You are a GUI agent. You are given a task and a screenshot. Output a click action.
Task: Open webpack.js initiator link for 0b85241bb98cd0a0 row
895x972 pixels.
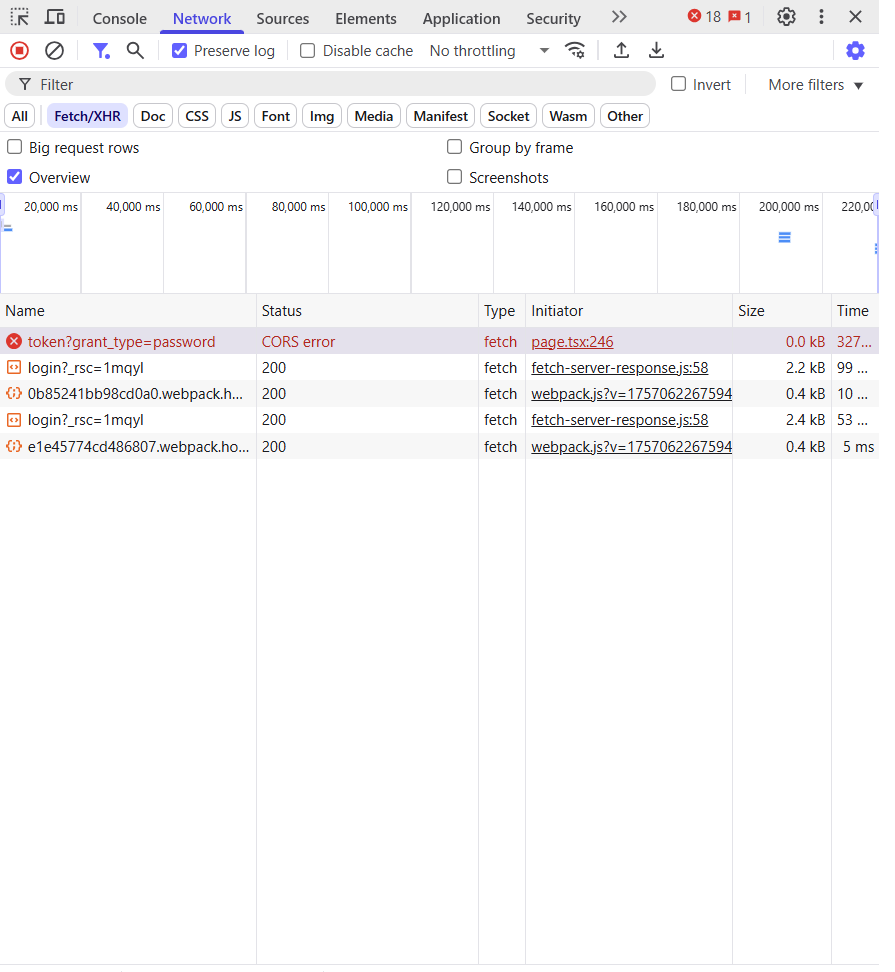[631, 394]
